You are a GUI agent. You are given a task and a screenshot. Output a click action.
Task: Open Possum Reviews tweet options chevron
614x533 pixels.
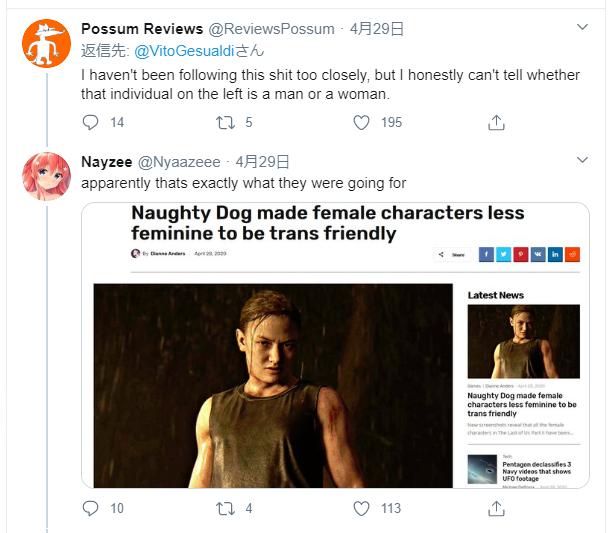point(584,27)
